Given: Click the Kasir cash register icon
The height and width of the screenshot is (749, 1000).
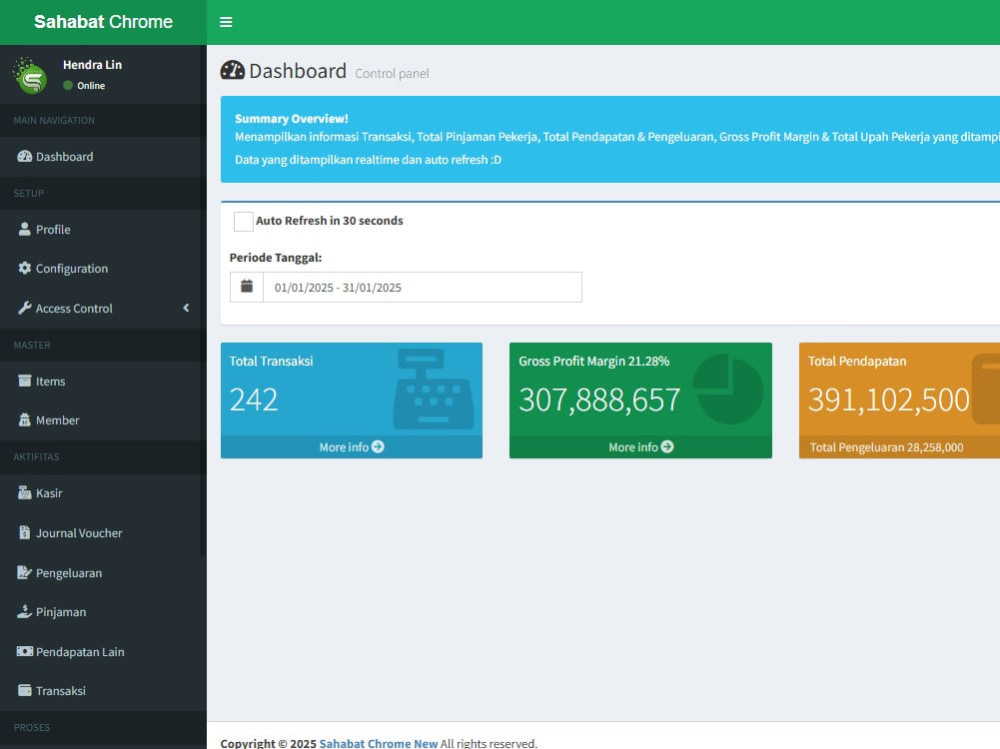Looking at the screenshot, I should tap(24, 493).
